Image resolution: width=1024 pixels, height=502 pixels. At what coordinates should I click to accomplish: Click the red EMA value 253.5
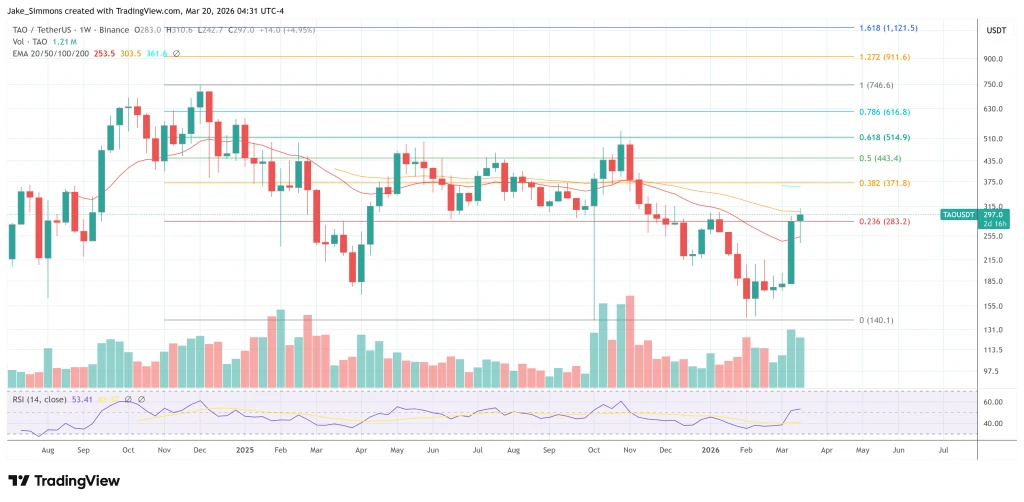(104, 53)
